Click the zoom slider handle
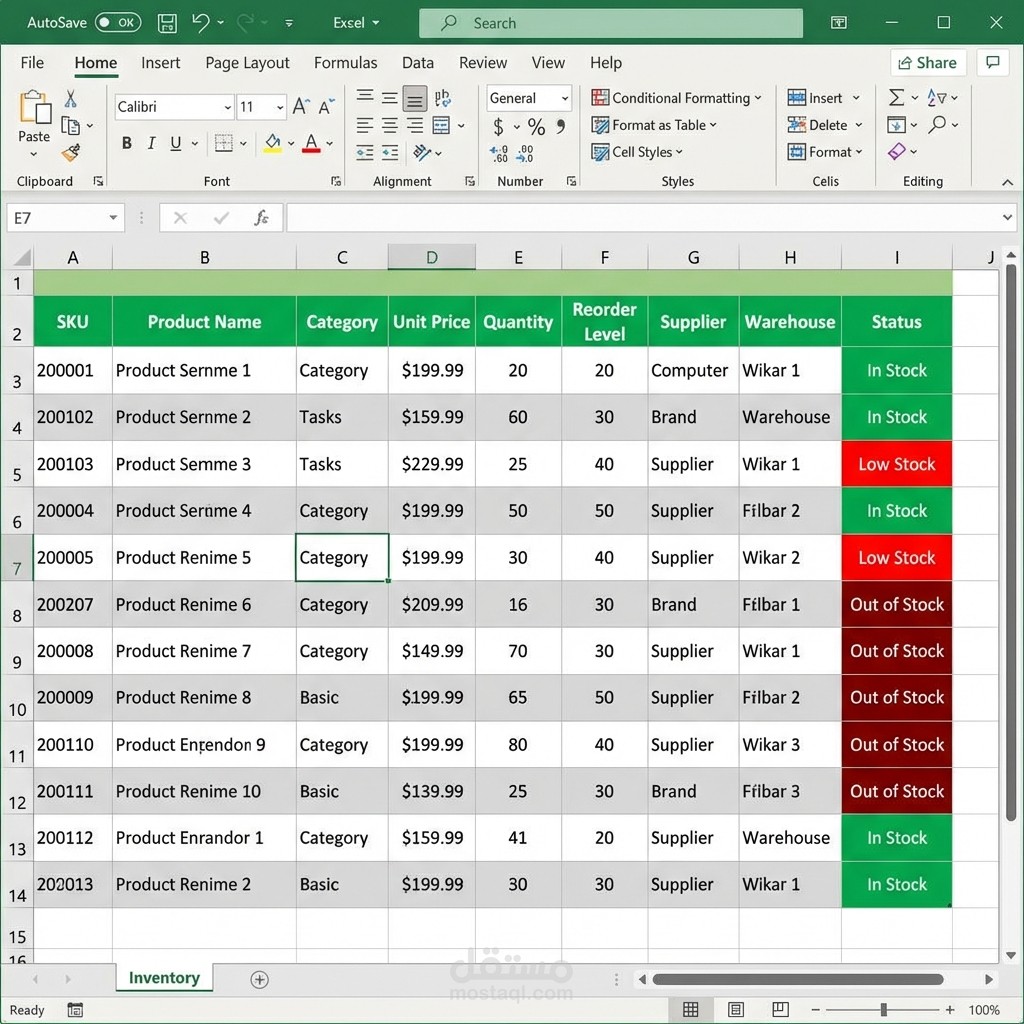This screenshot has height=1024, width=1024. (x=884, y=1010)
